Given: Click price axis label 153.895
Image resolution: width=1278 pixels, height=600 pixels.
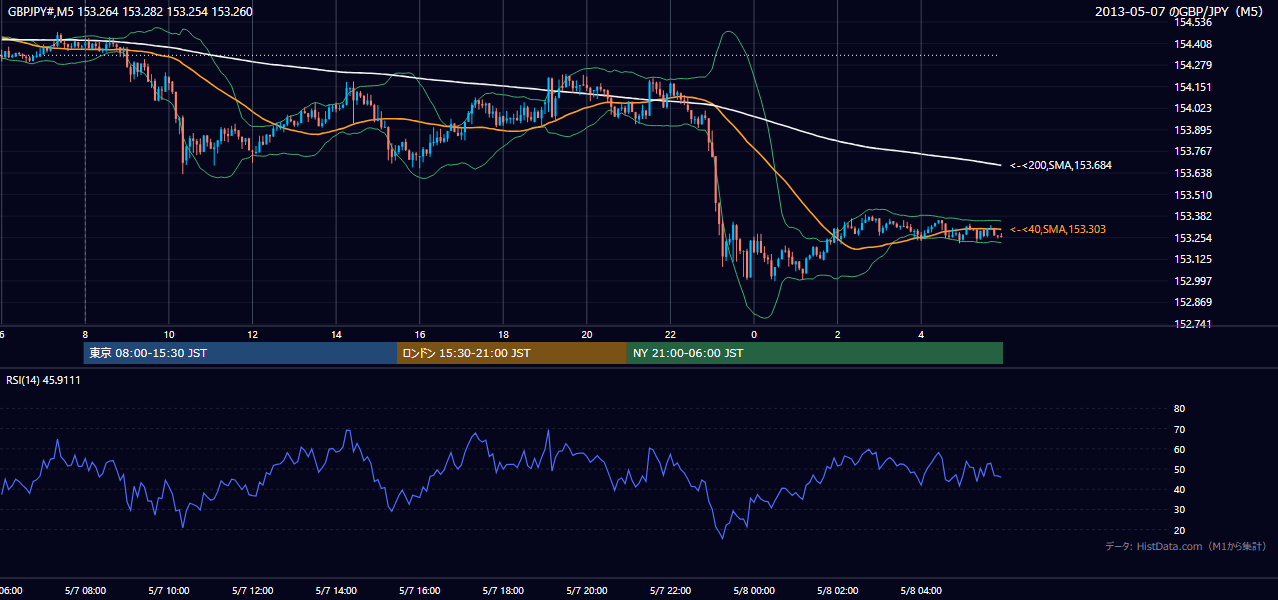Looking at the screenshot, I should point(1192,130).
